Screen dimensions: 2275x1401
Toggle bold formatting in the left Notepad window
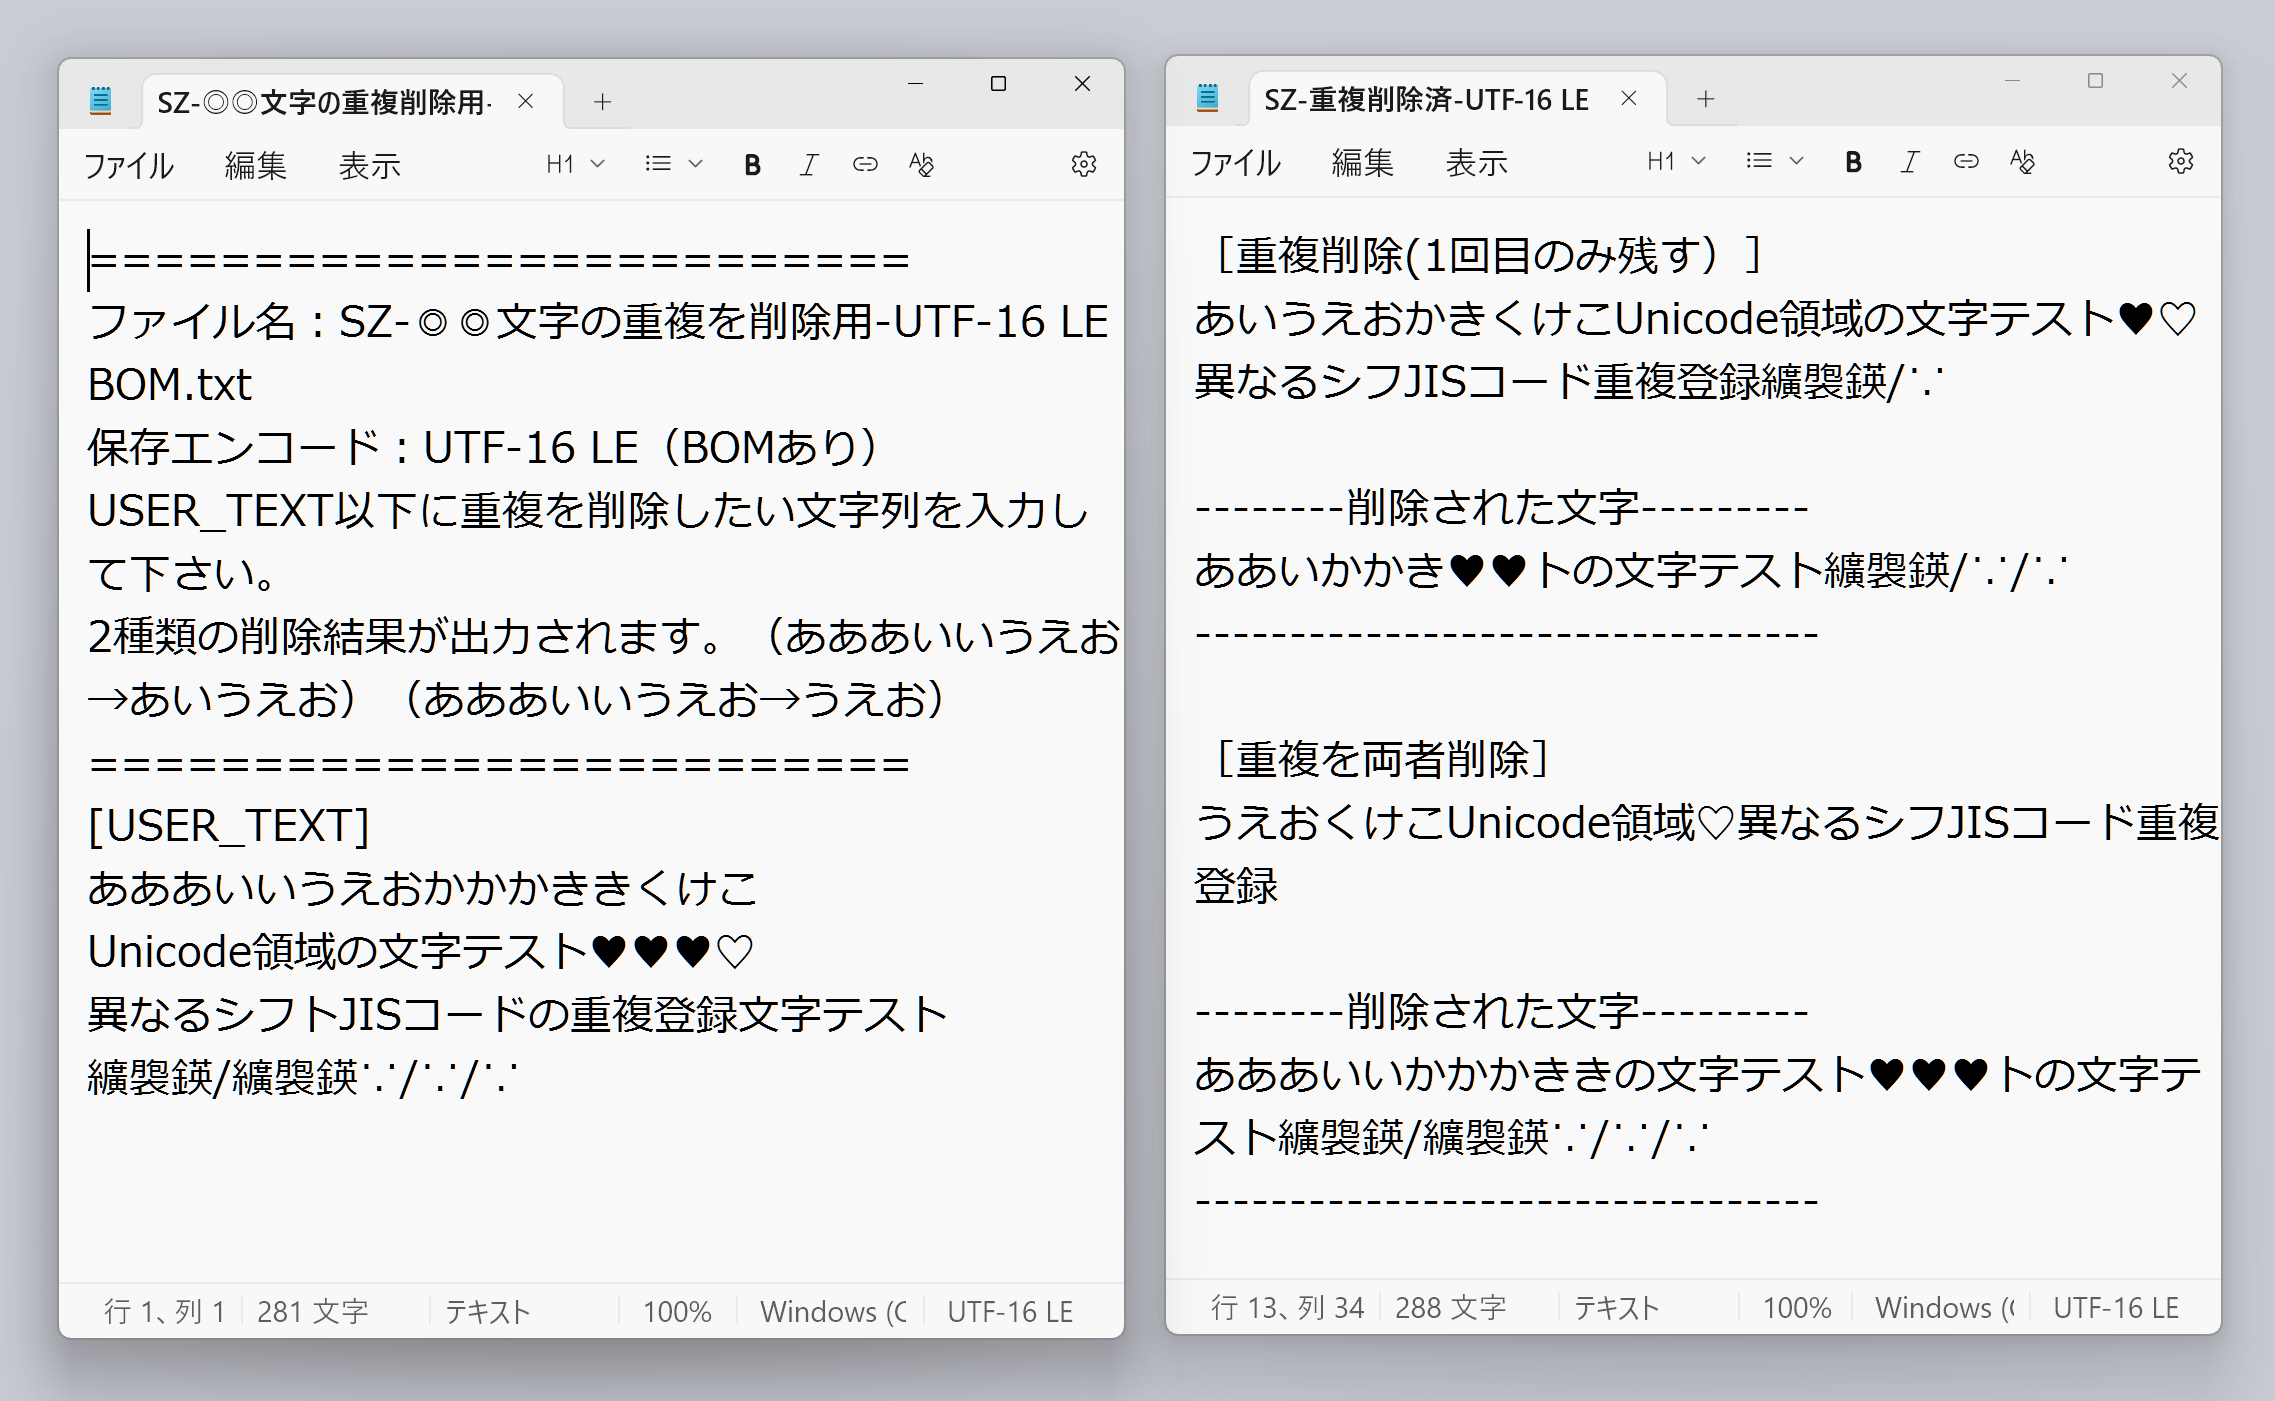pyautogui.click(x=753, y=165)
